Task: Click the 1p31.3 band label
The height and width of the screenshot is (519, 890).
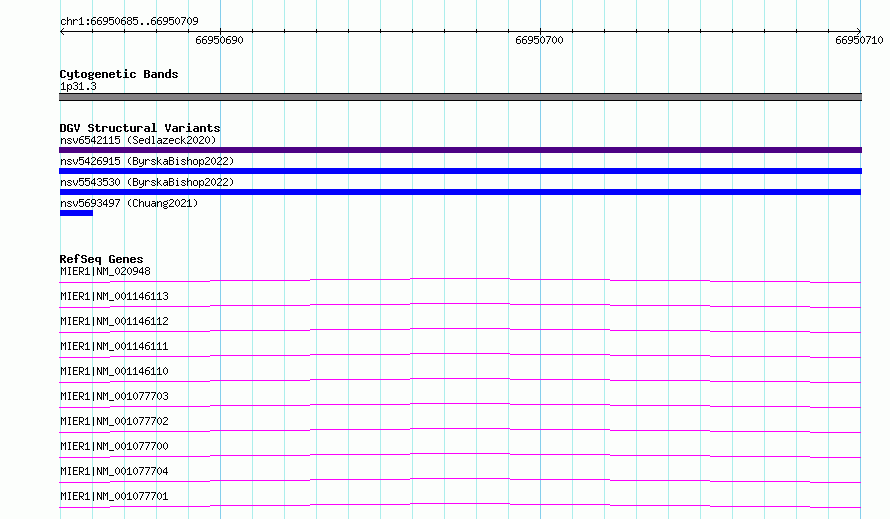Action: (78, 86)
